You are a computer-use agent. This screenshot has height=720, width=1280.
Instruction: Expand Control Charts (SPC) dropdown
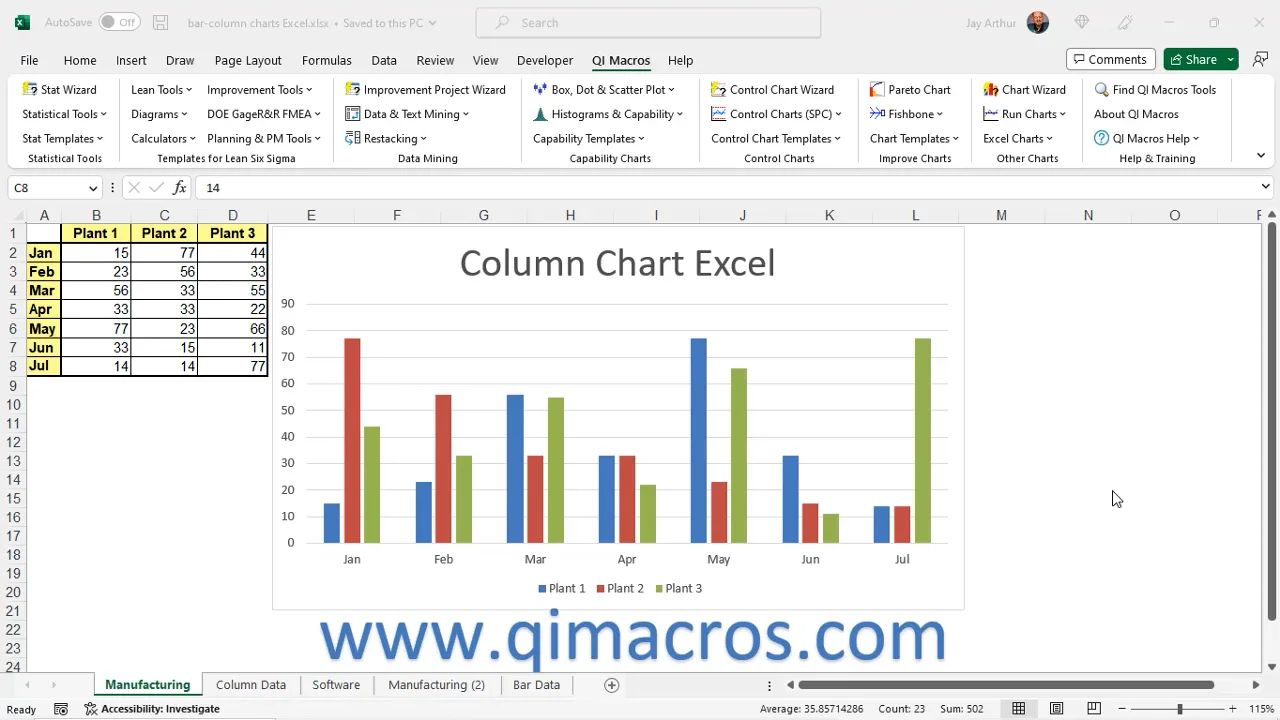tap(776, 114)
